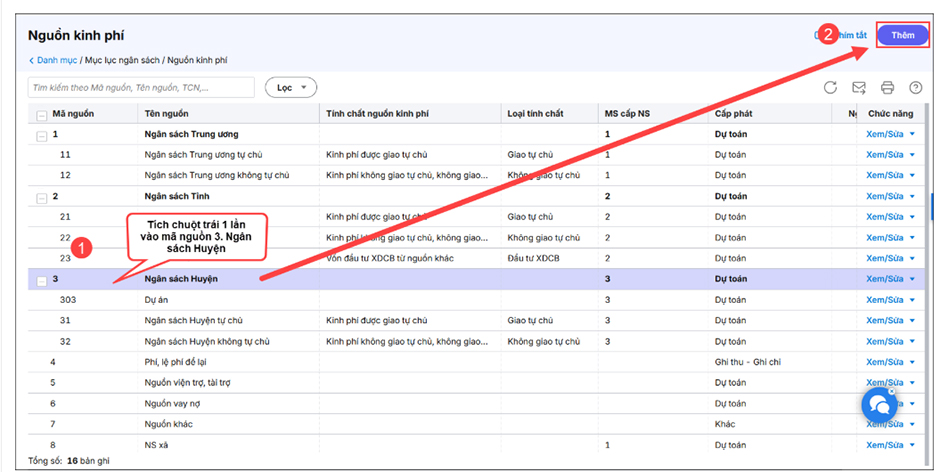940x472 pixels.
Task: Click the printer icon
Action: point(887,88)
